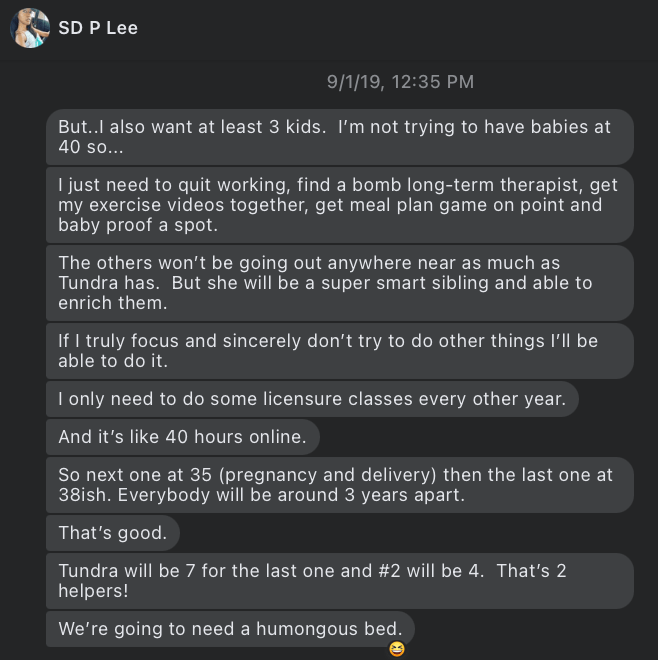Click the word "Tundra" in the sibling message
Image resolution: width=658 pixels, height=660 pixels.
coord(91,283)
